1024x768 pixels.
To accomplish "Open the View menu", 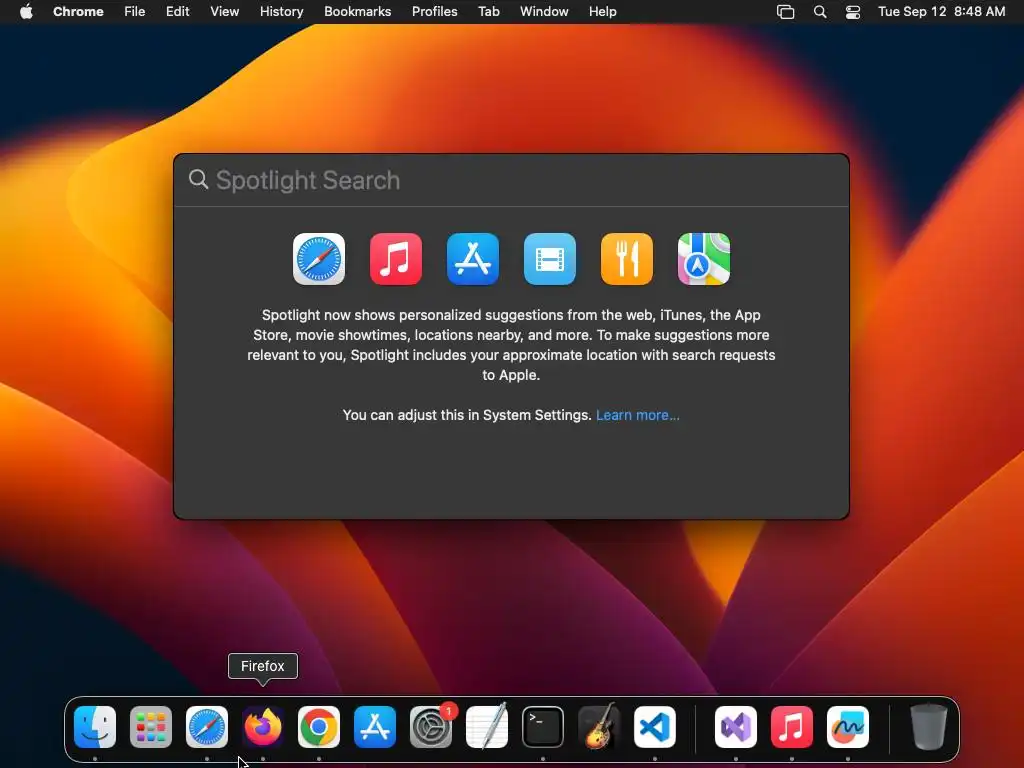I will (x=225, y=12).
